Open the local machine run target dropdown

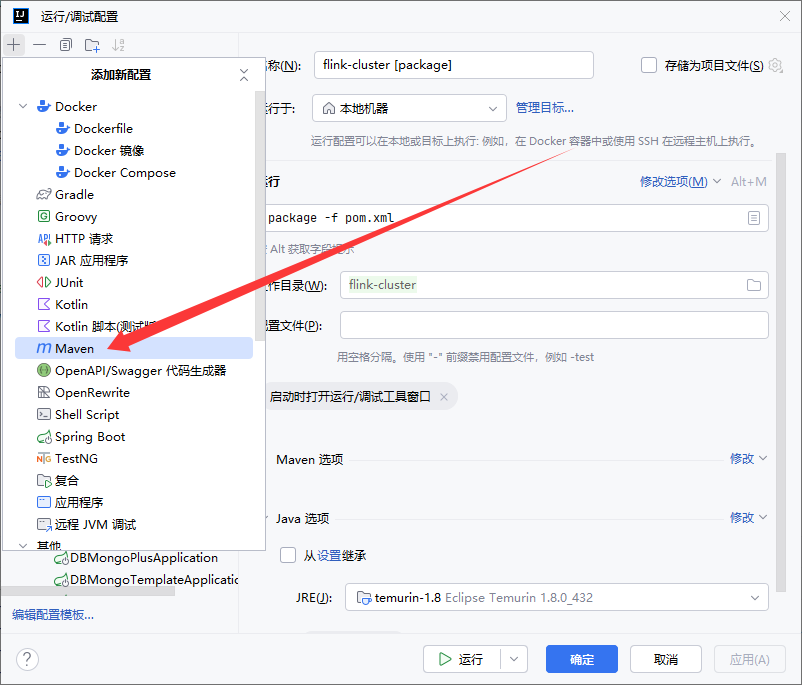[x=409, y=108]
